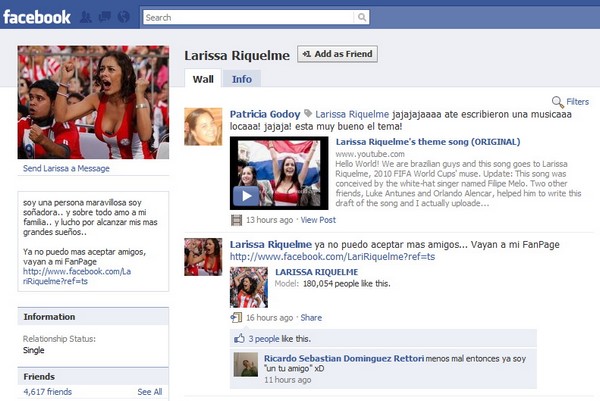Click the Larissa Riquelme profile name heading
The height and width of the screenshot is (401, 600).
pos(237,55)
